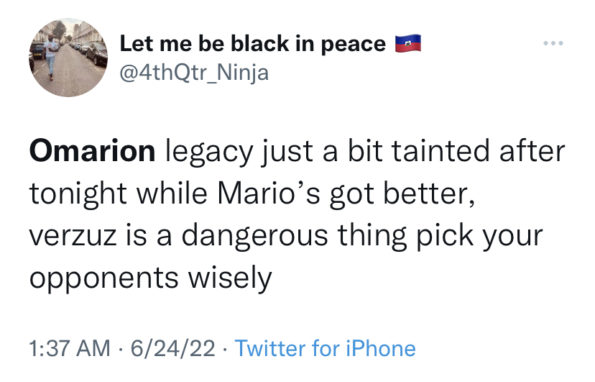Click the word iPhone in the source label
595x382 pixels.
click(x=381, y=348)
